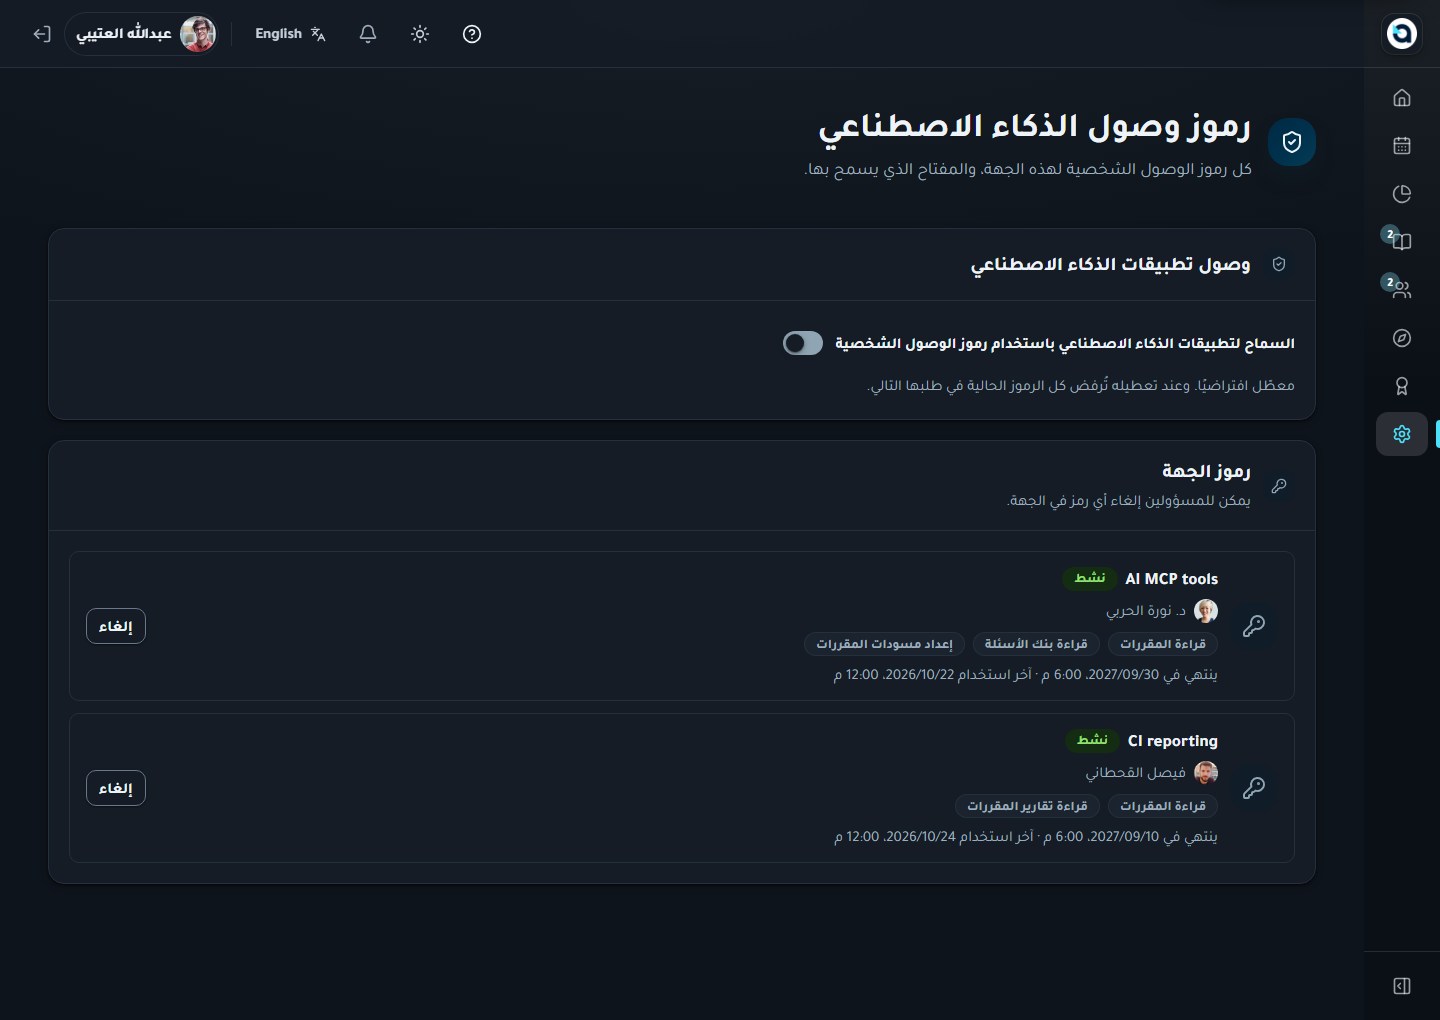Click the avatar of فيصل القحطاني

[1206, 773]
